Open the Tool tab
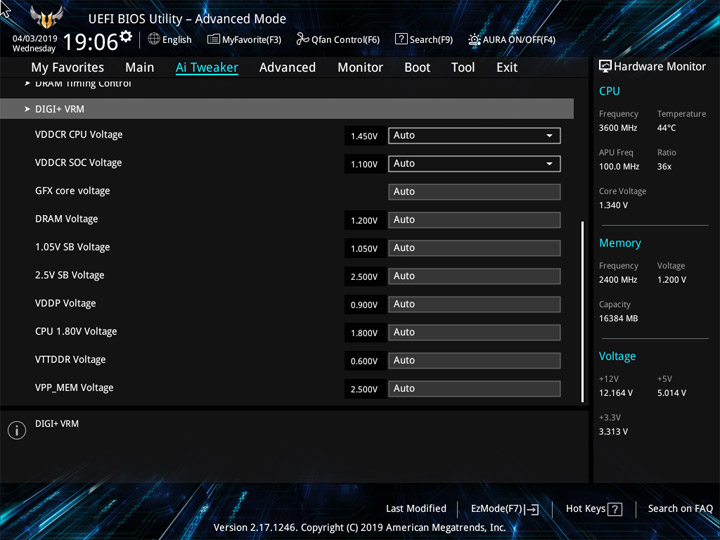Image resolution: width=720 pixels, height=540 pixels. click(463, 68)
